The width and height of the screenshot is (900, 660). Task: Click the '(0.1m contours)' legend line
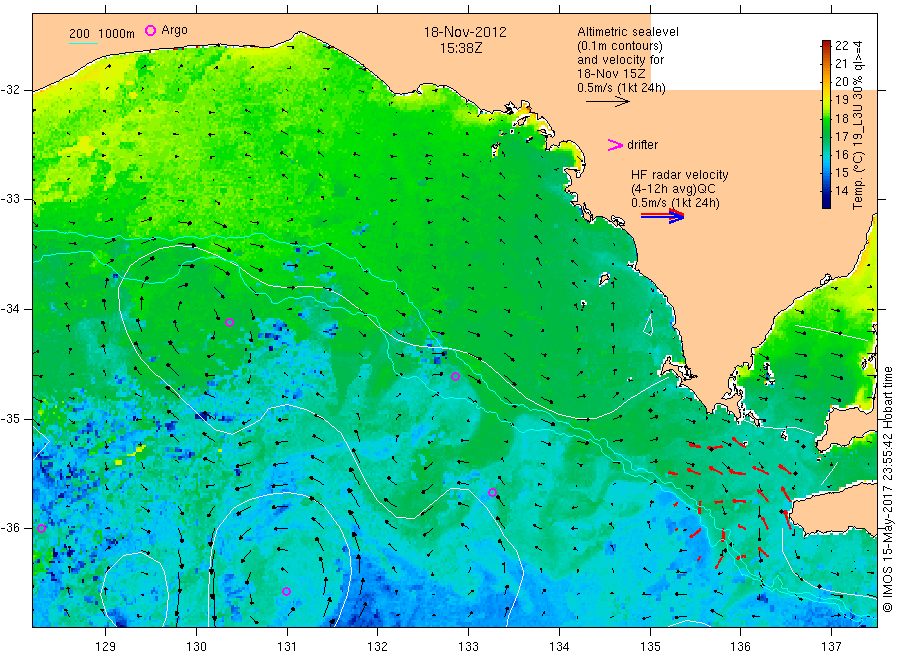(x=620, y=46)
